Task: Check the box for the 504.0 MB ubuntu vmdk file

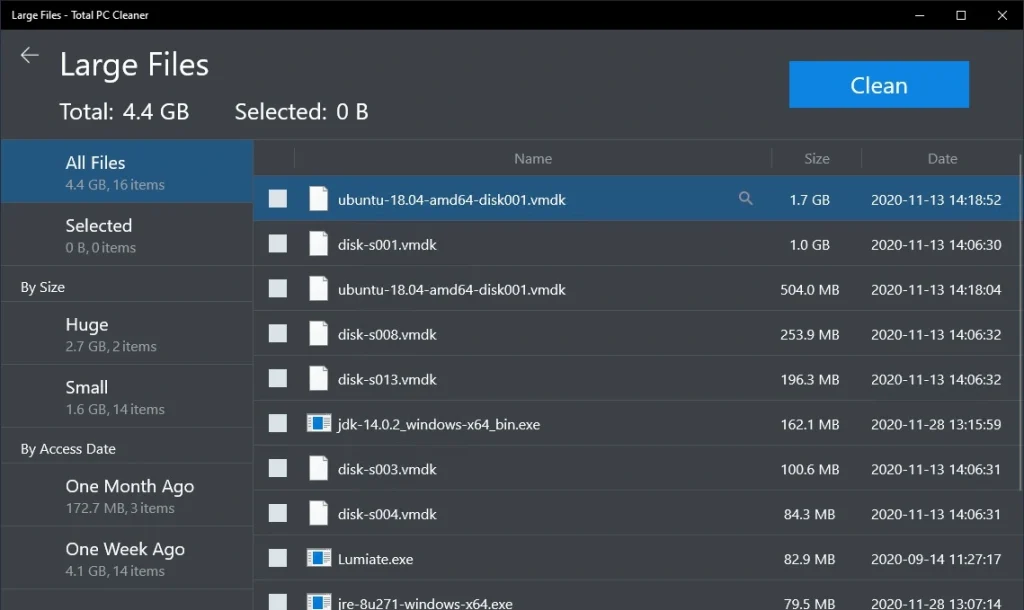Action: tap(278, 289)
